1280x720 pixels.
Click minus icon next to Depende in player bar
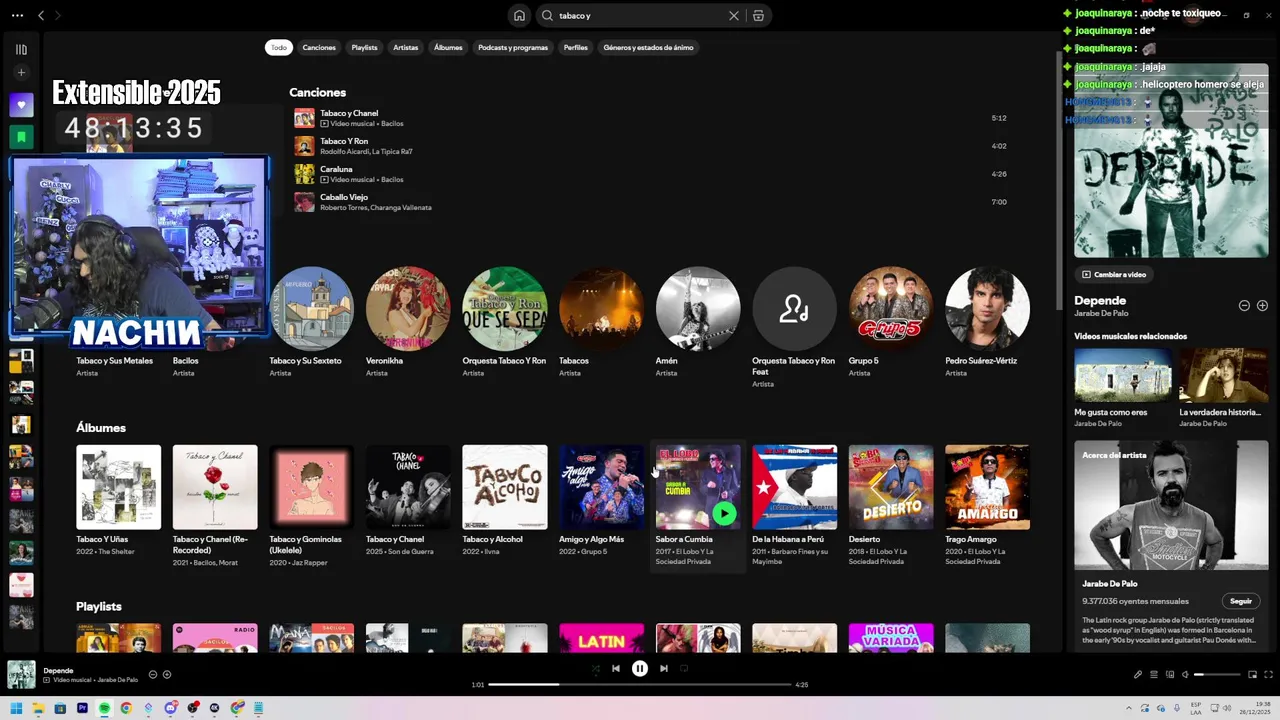click(153, 674)
